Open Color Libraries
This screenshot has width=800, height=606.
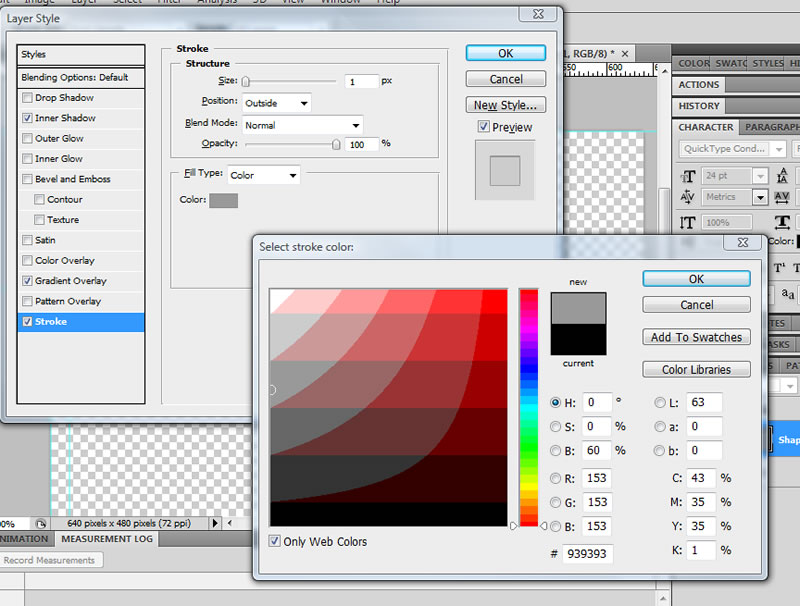[696, 369]
